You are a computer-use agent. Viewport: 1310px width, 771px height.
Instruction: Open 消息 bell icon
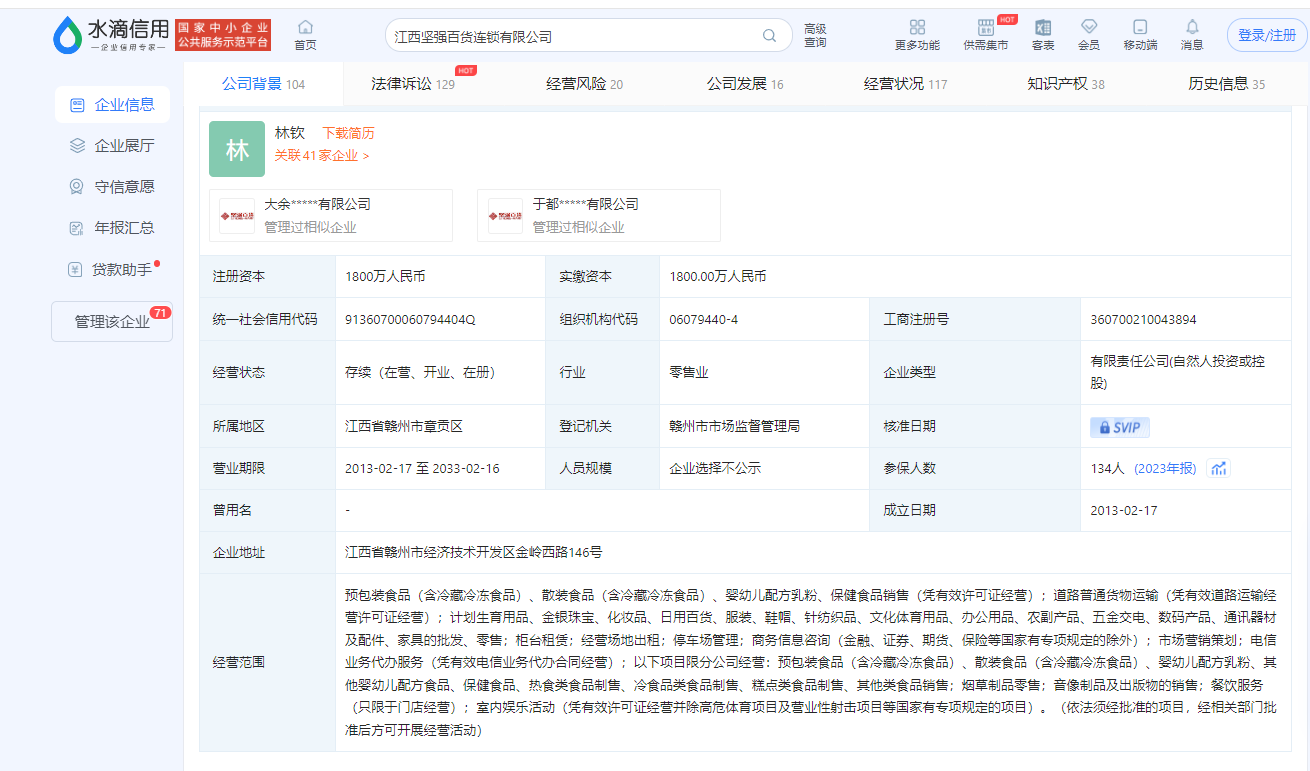click(x=1192, y=27)
